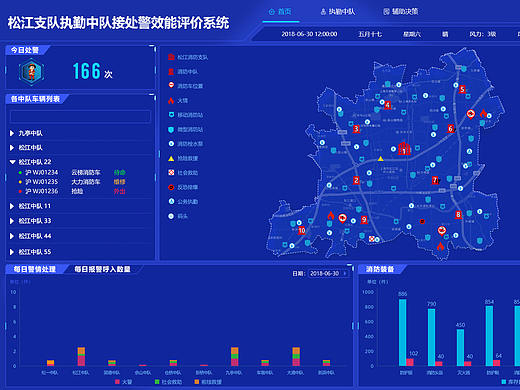520x390 pixels.
Task: Expand the first 松江中队 row
Action: click(80, 148)
